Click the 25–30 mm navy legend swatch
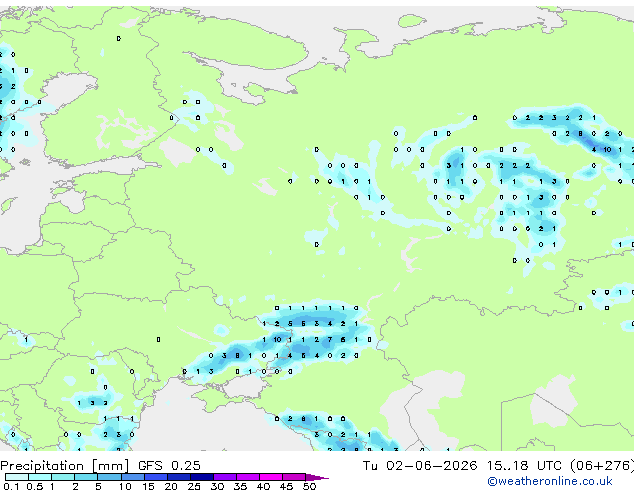Viewport: 634px width, 490px height. click(201, 477)
